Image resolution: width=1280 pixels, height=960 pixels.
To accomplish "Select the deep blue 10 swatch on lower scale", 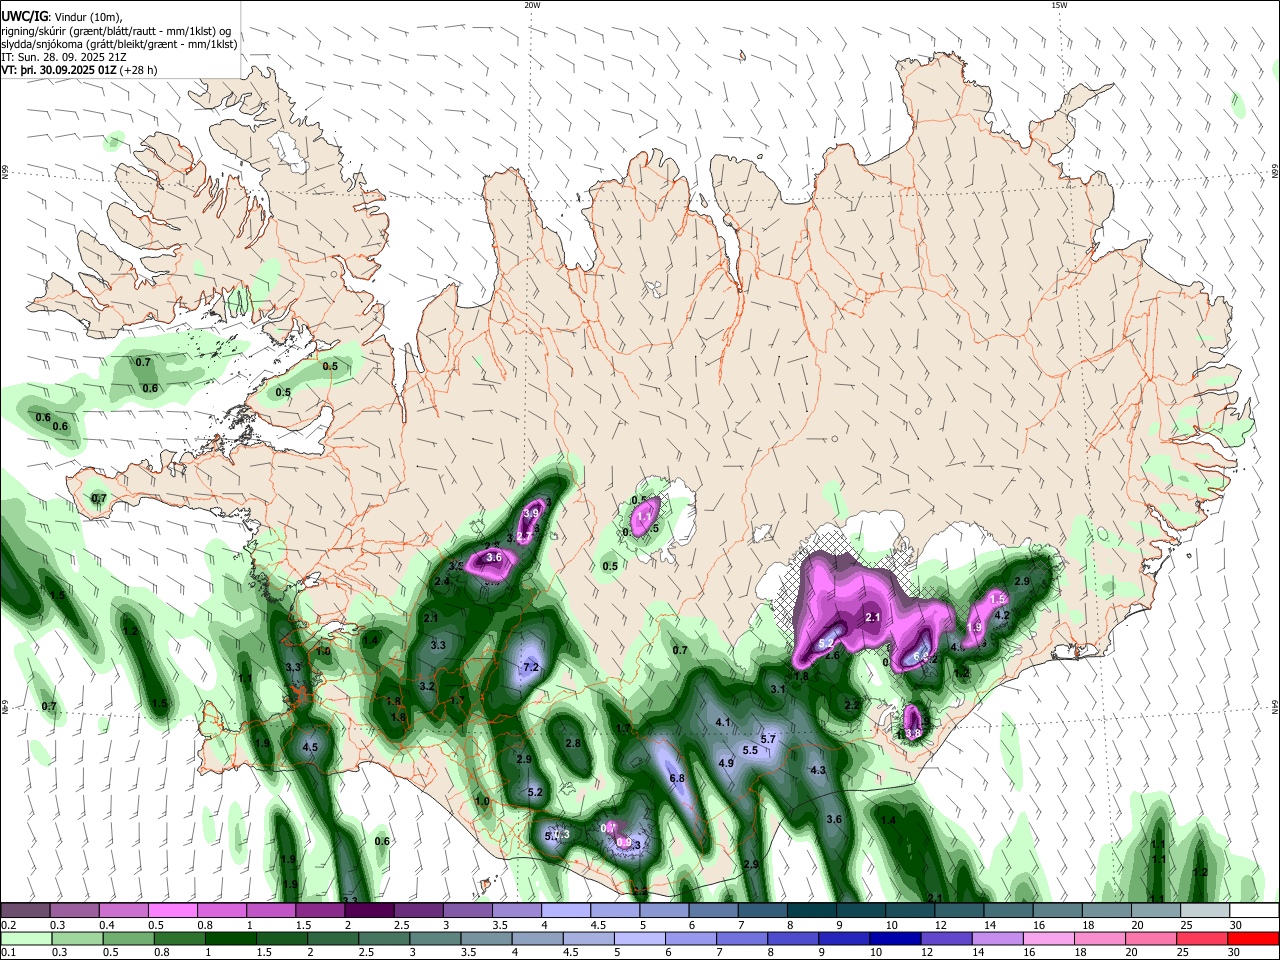I will [x=894, y=939].
